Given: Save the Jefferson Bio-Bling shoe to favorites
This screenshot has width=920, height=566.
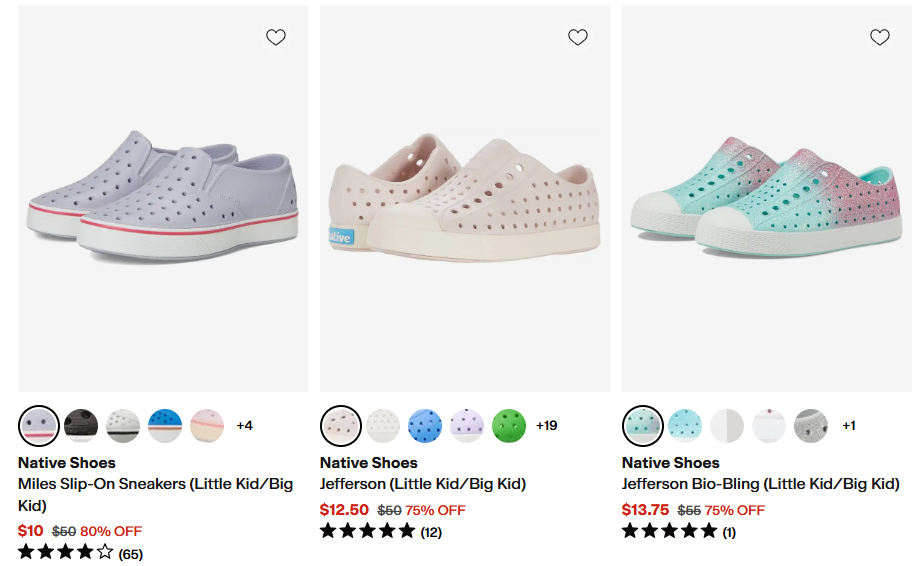Looking at the screenshot, I should [880, 37].
